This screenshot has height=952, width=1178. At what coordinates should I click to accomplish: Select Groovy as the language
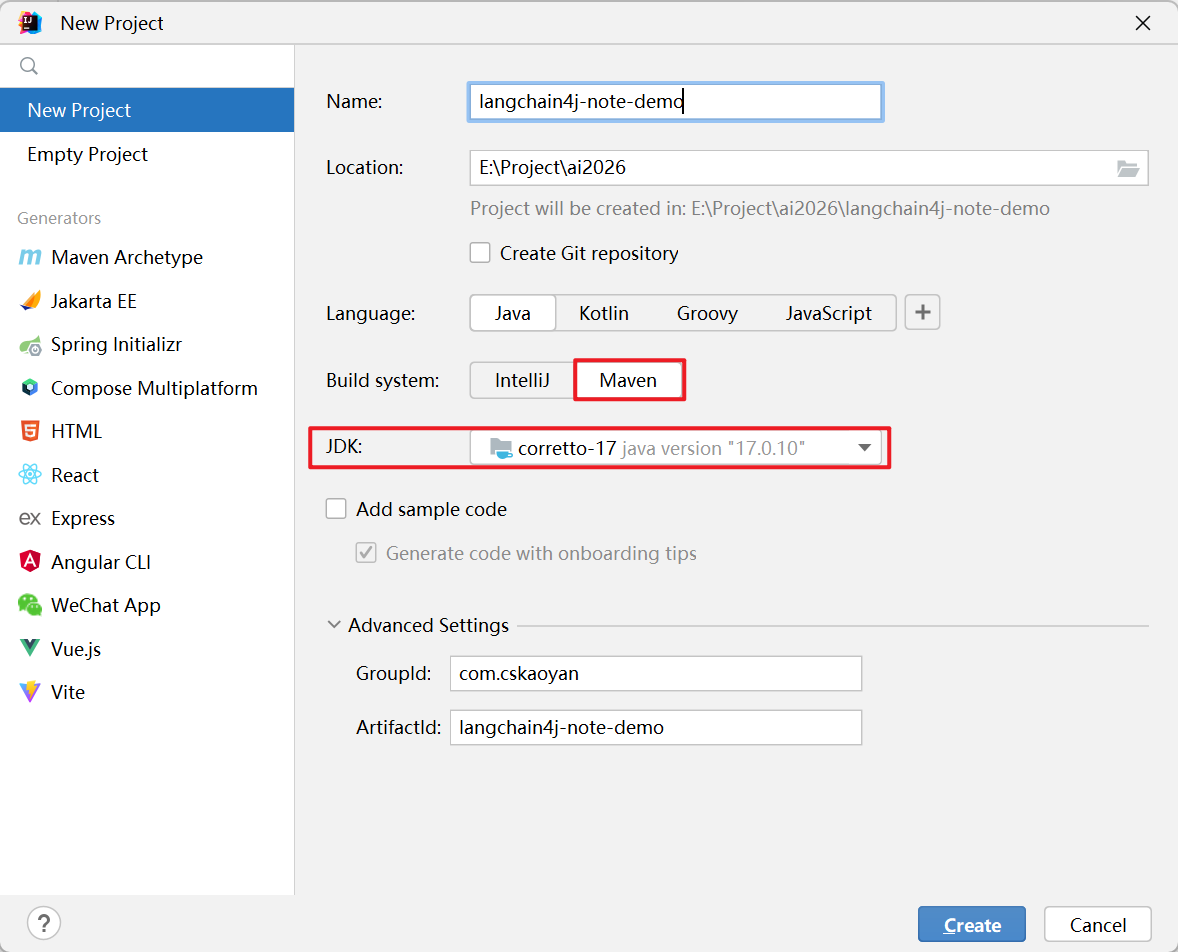pyautogui.click(x=707, y=313)
